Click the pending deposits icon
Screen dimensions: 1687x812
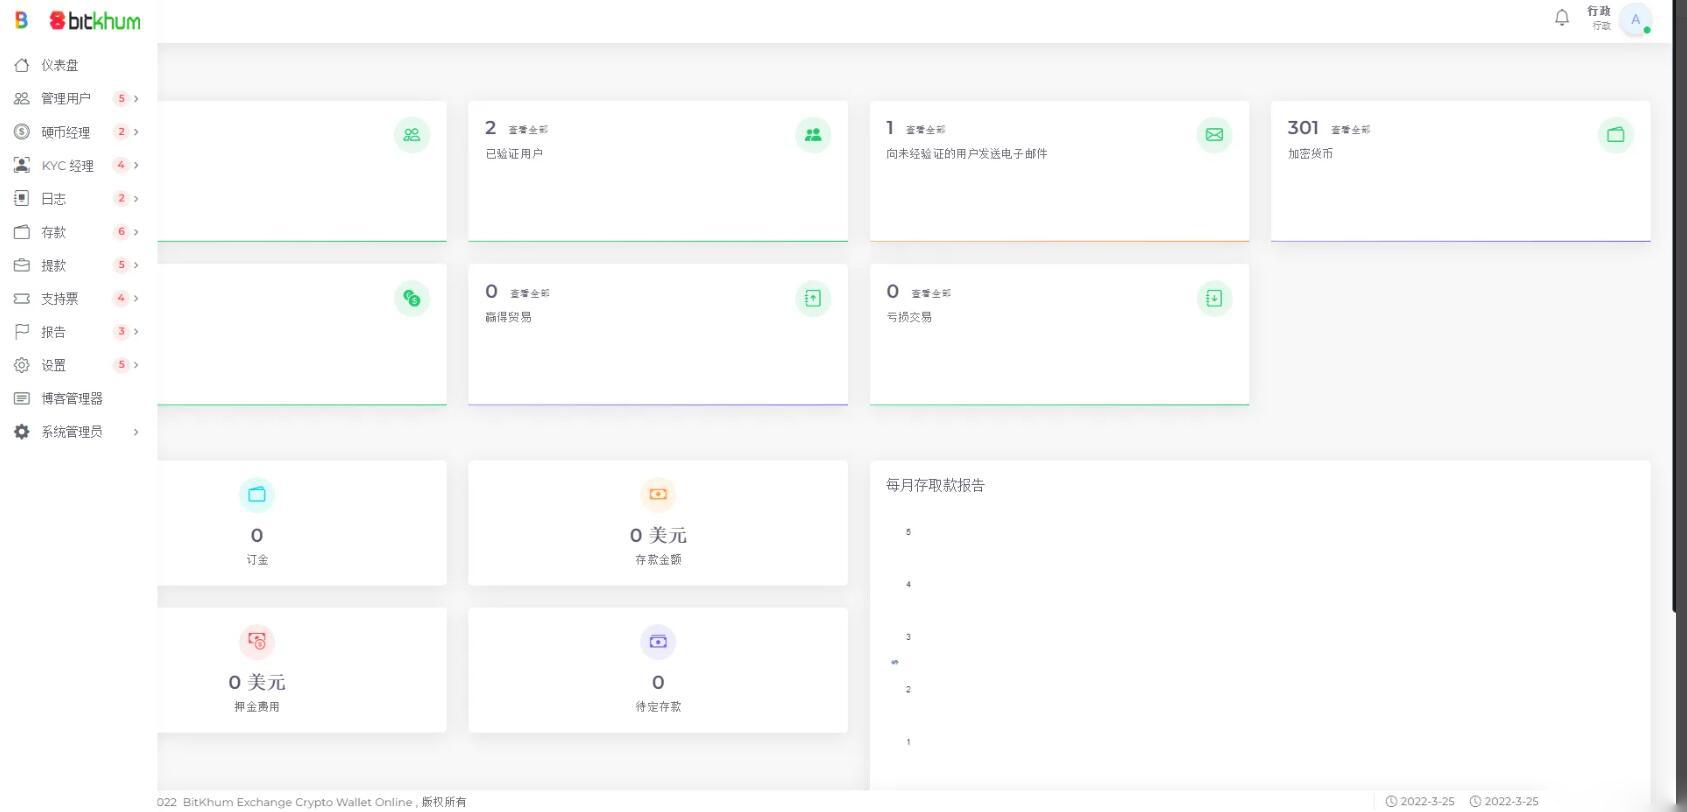pyautogui.click(x=657, y=641)
